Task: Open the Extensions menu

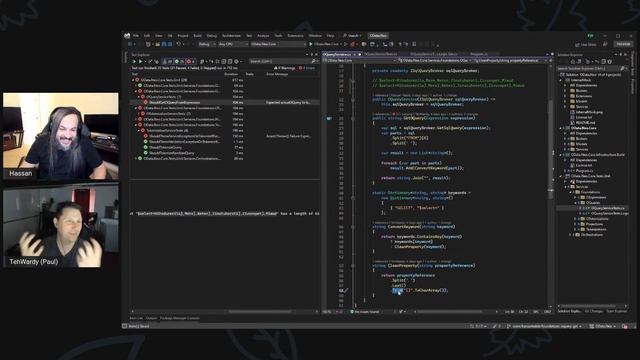Action: click(296, 36)
